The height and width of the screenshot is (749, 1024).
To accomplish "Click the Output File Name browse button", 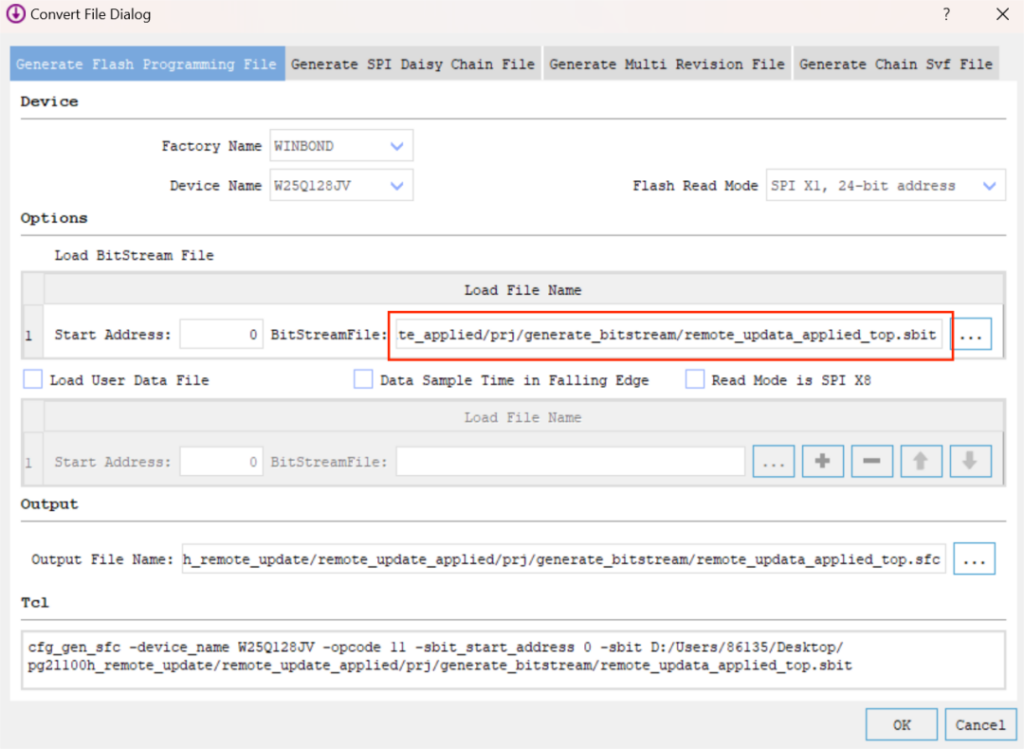I will [x=974, y=560].
